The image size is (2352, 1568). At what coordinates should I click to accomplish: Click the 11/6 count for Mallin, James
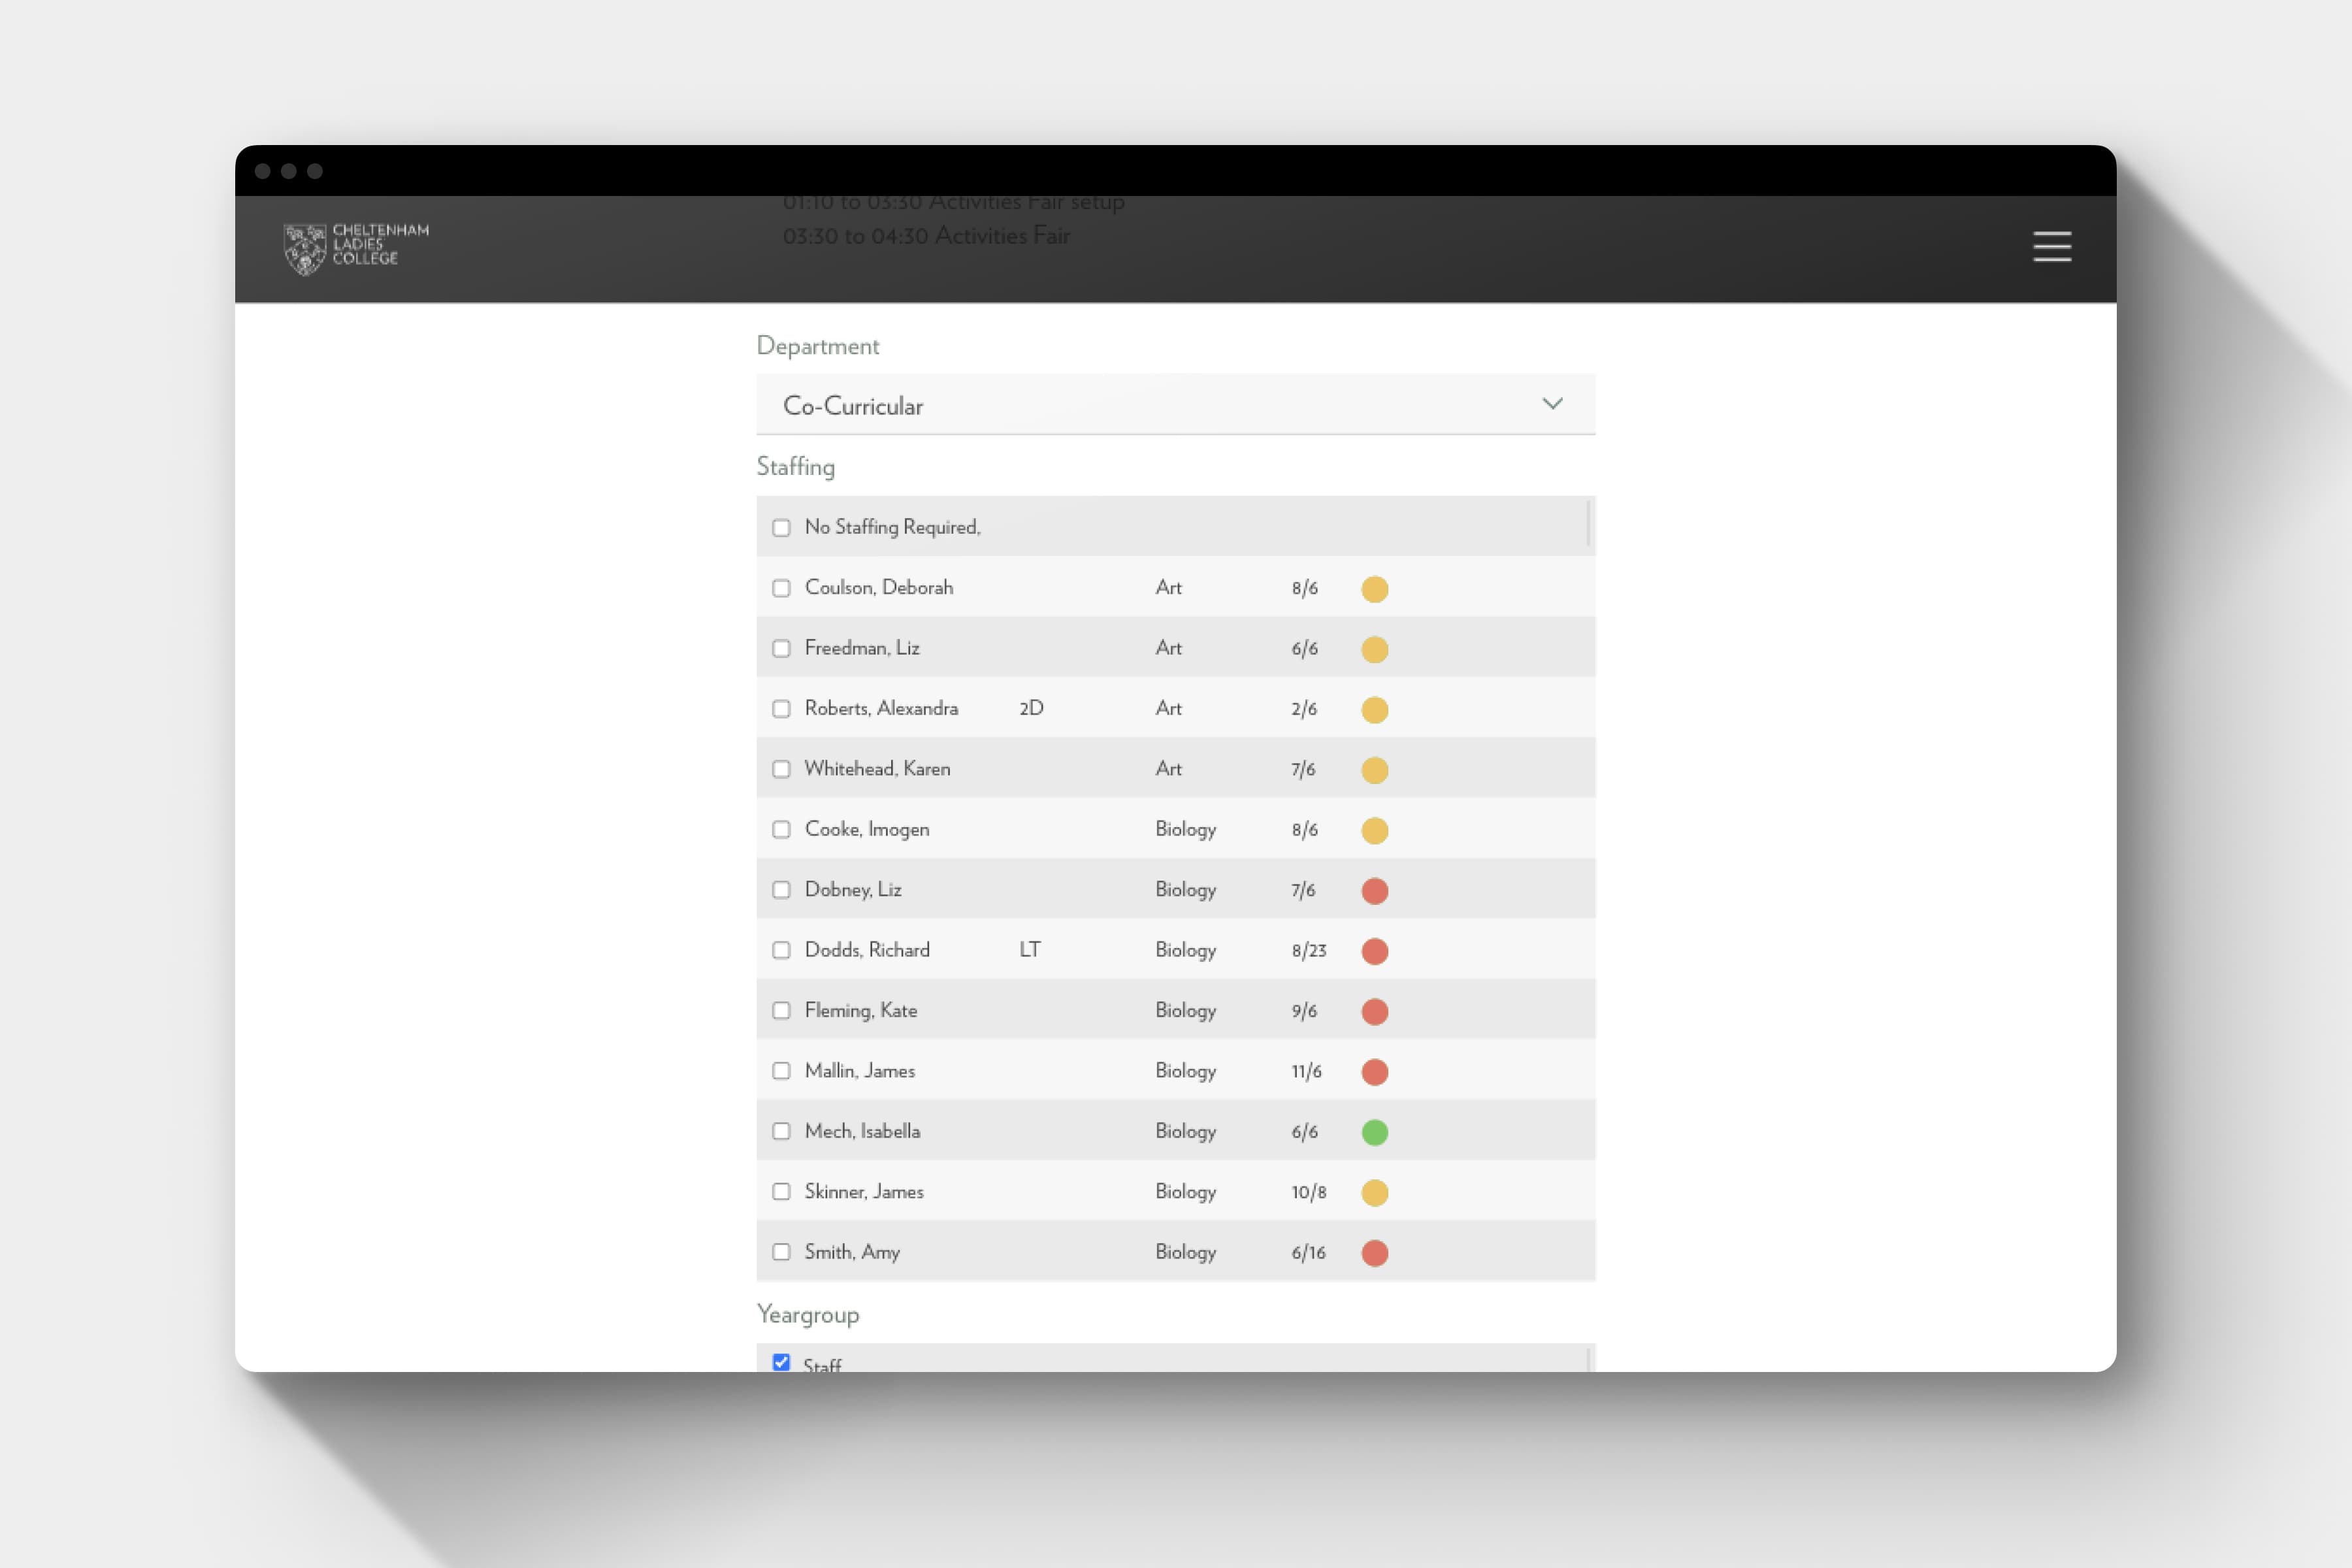click(1306, 1072)
